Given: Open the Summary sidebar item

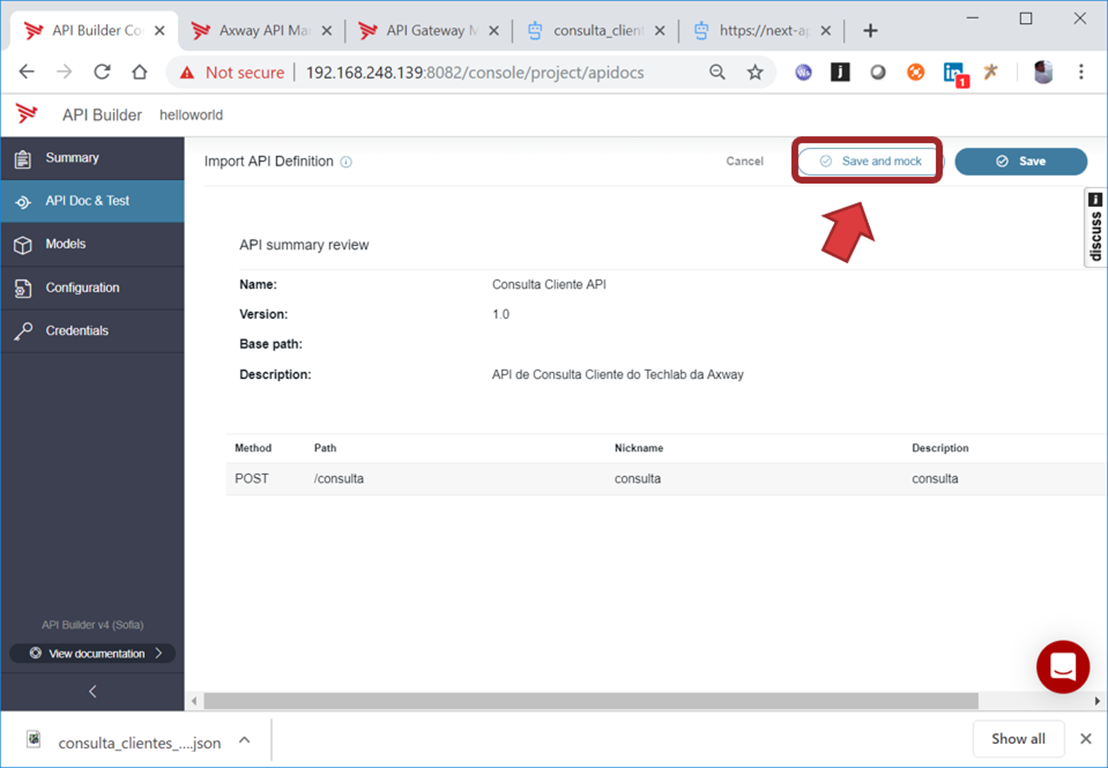Looking at the screenshot, I should pos(92,158).
